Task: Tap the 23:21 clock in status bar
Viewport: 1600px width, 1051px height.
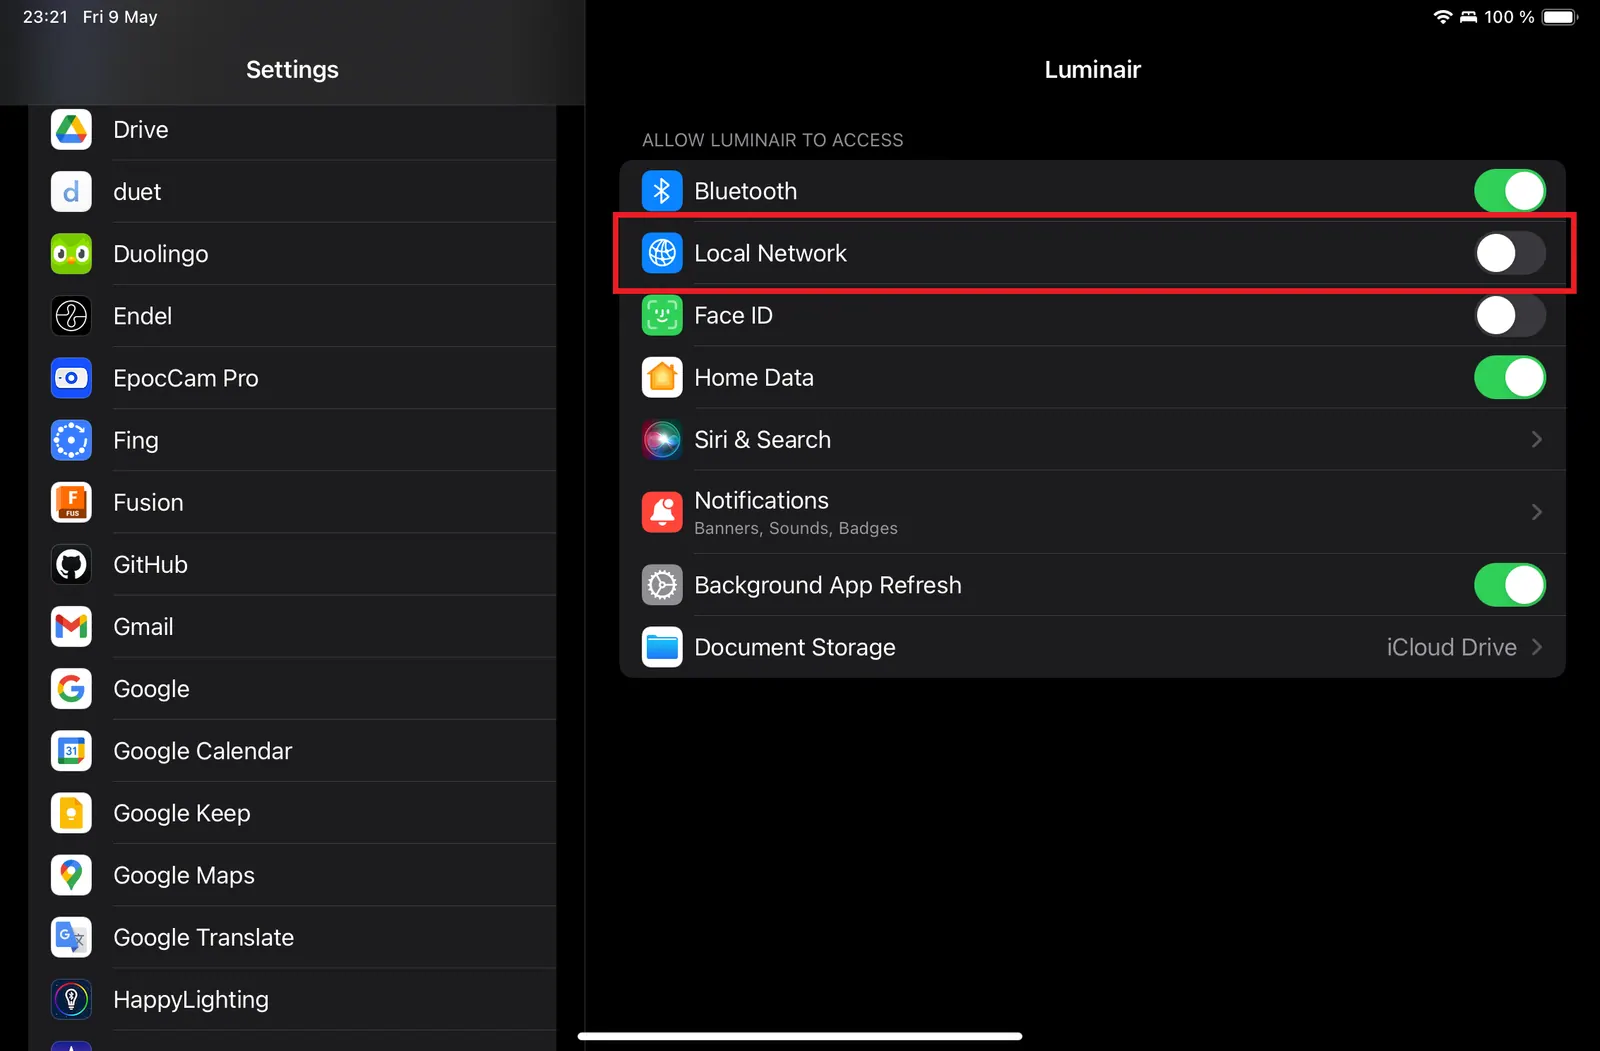Action: tap(45, 17)
